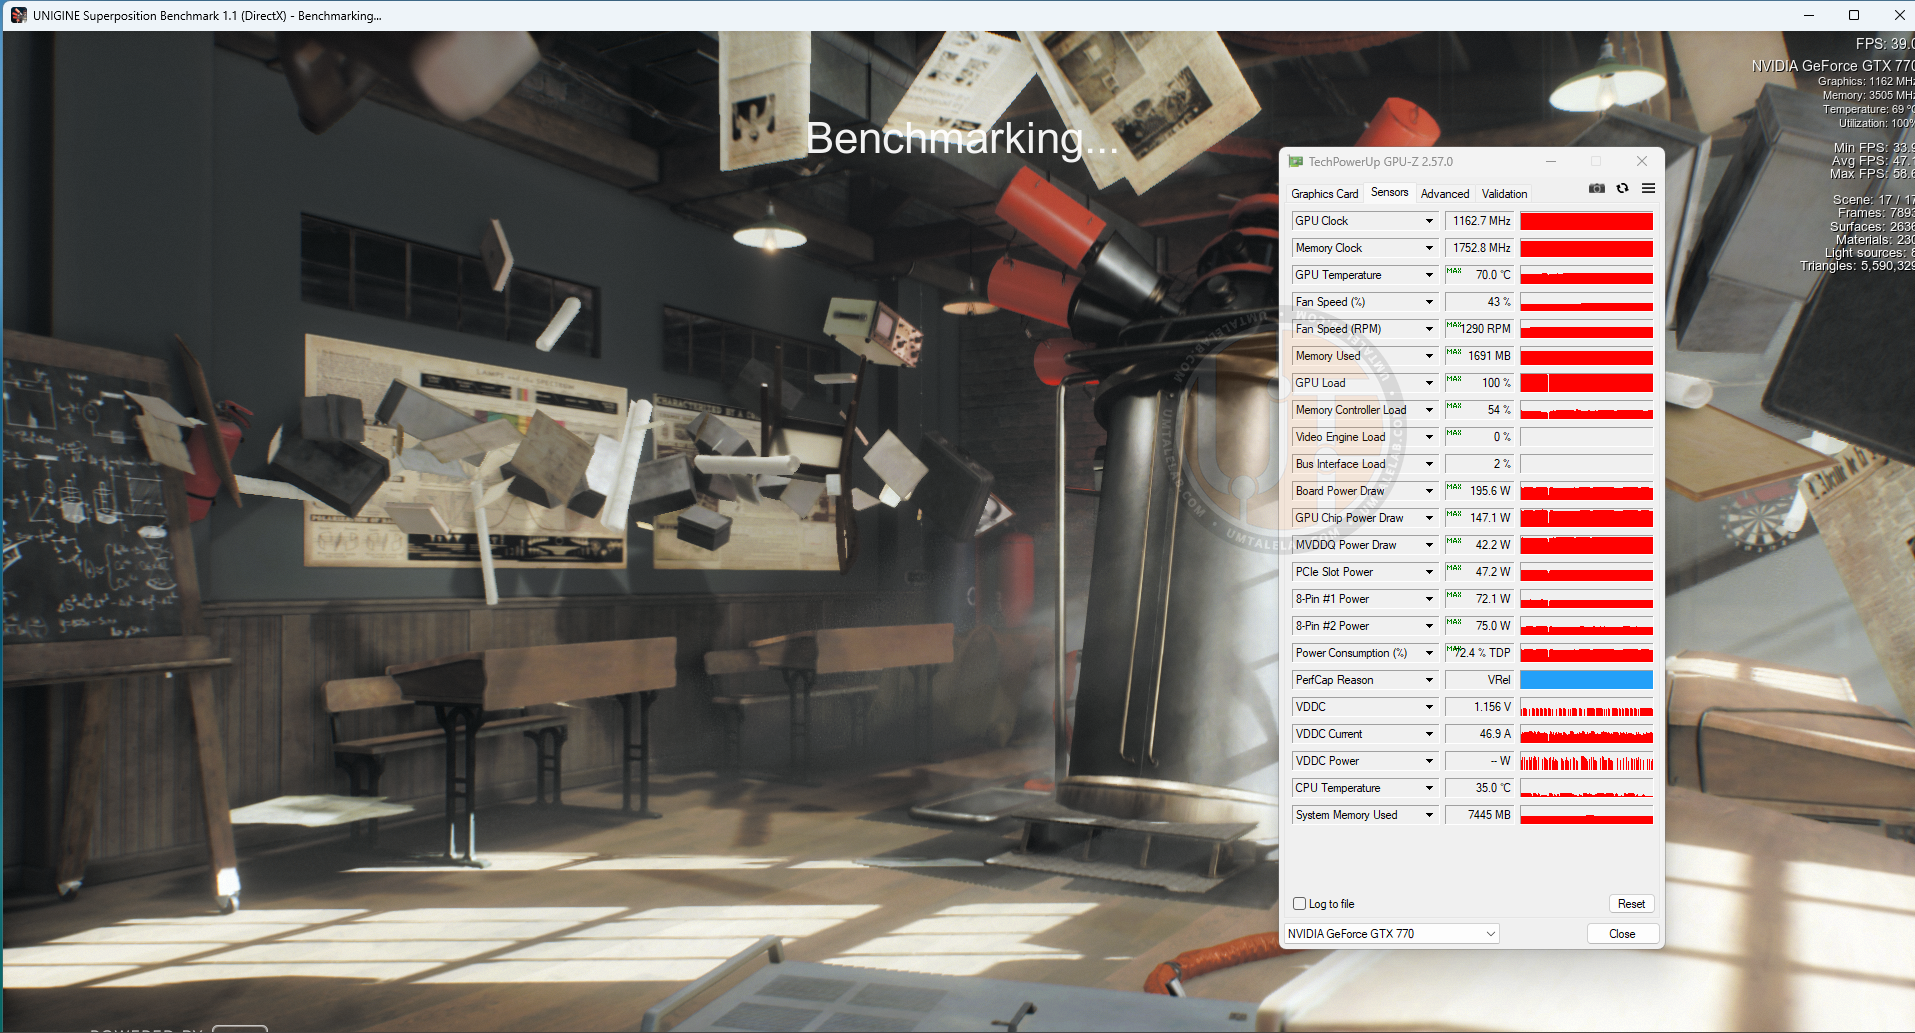Viewport: 1915px width, 1033px height.
Task: Select the Sensors tab
Action: (1389, 192)
